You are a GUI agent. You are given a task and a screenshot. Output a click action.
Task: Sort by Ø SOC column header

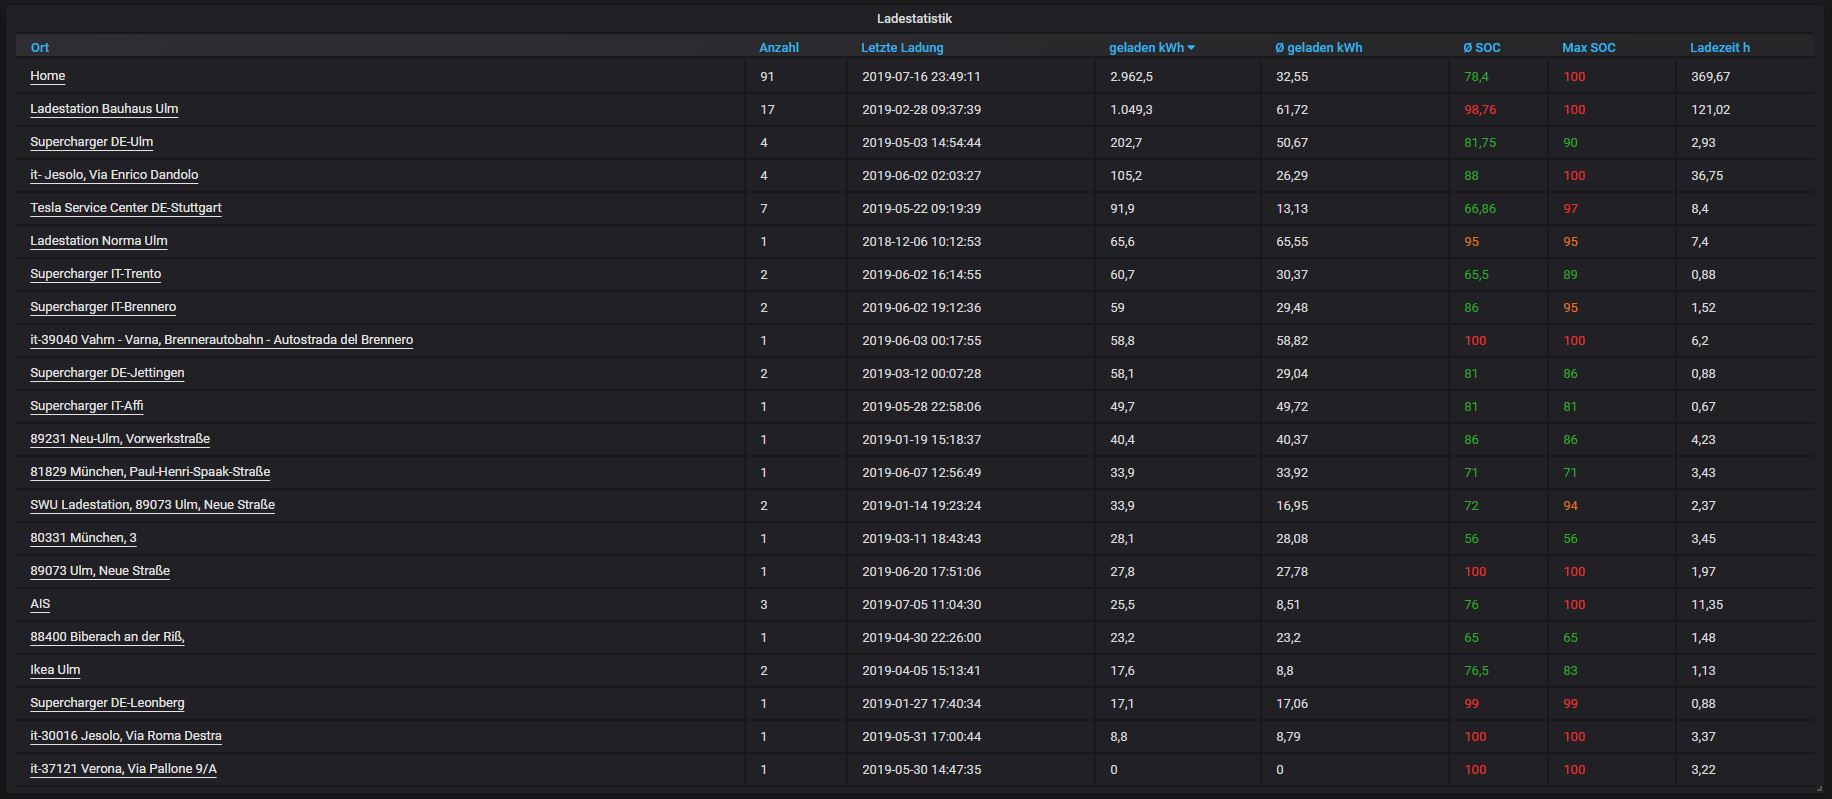[x=1482, y=47]
